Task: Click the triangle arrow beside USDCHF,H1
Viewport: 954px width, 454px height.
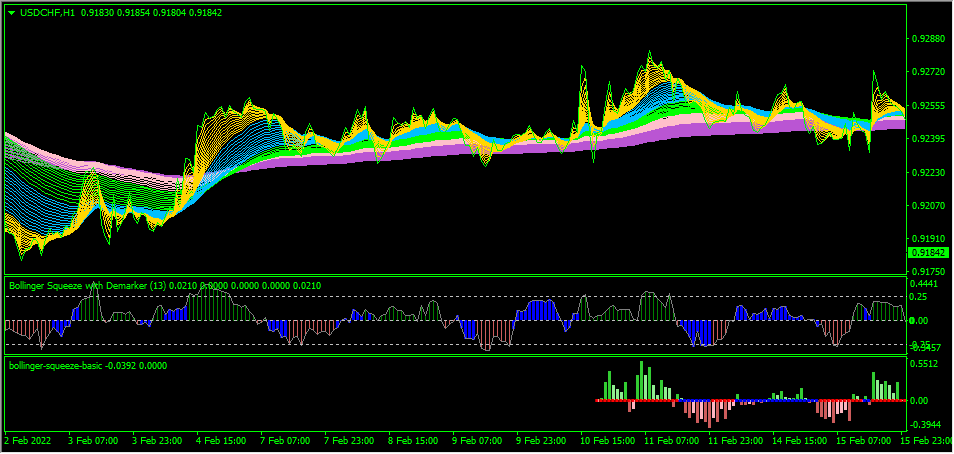Action: click(x=12, y=12)
